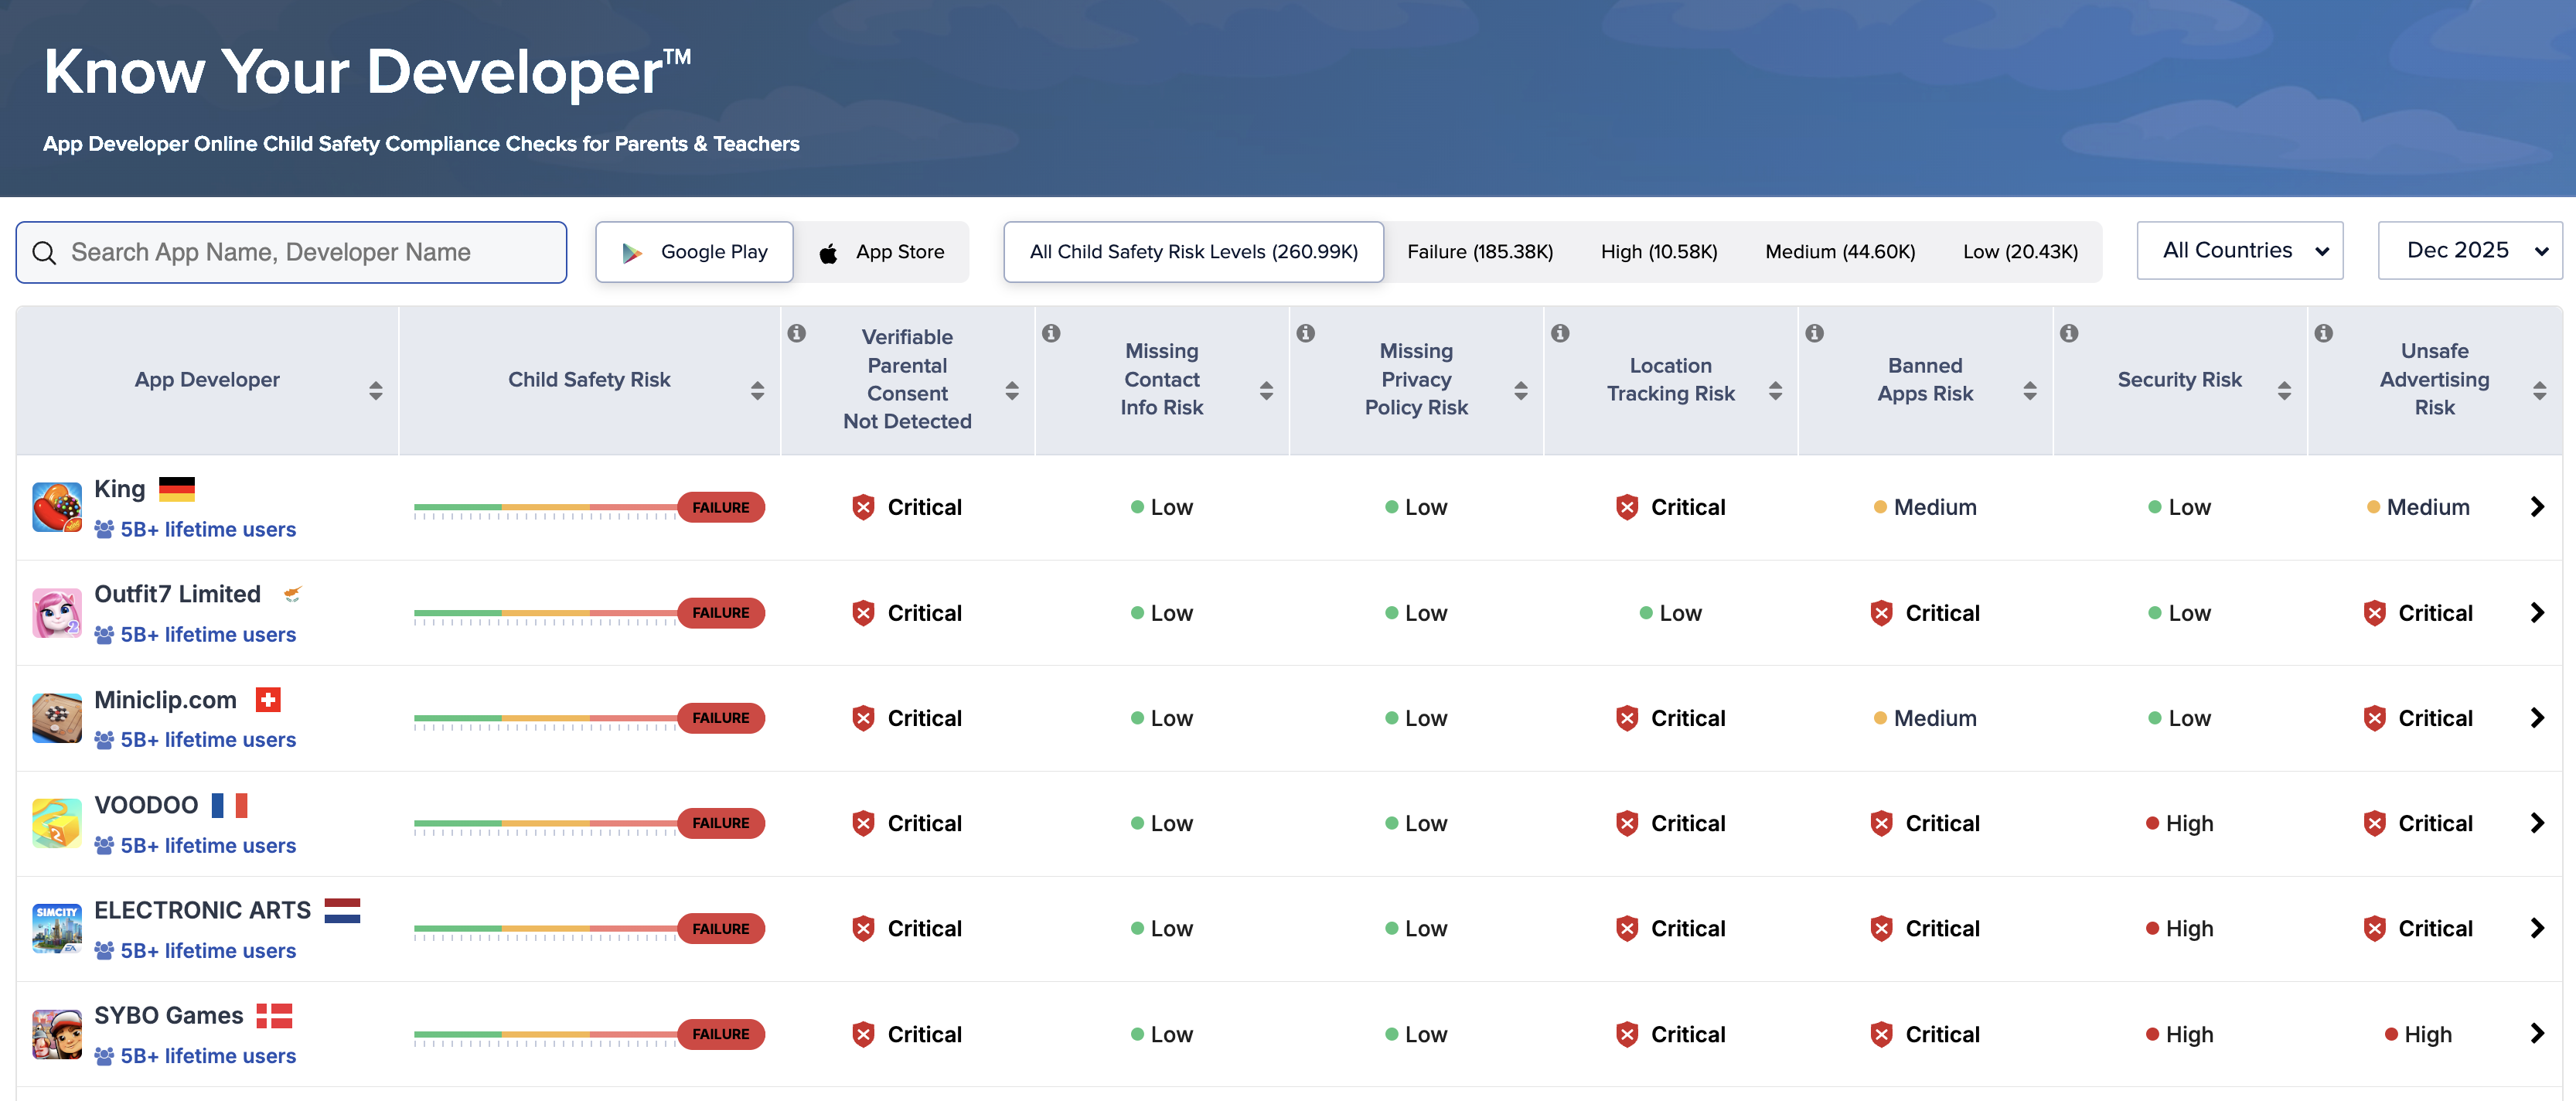Click the FAILURE risk bar for SYBO Games
The width and height of the screenshot is (2576, 1101).
[590, 1034]
